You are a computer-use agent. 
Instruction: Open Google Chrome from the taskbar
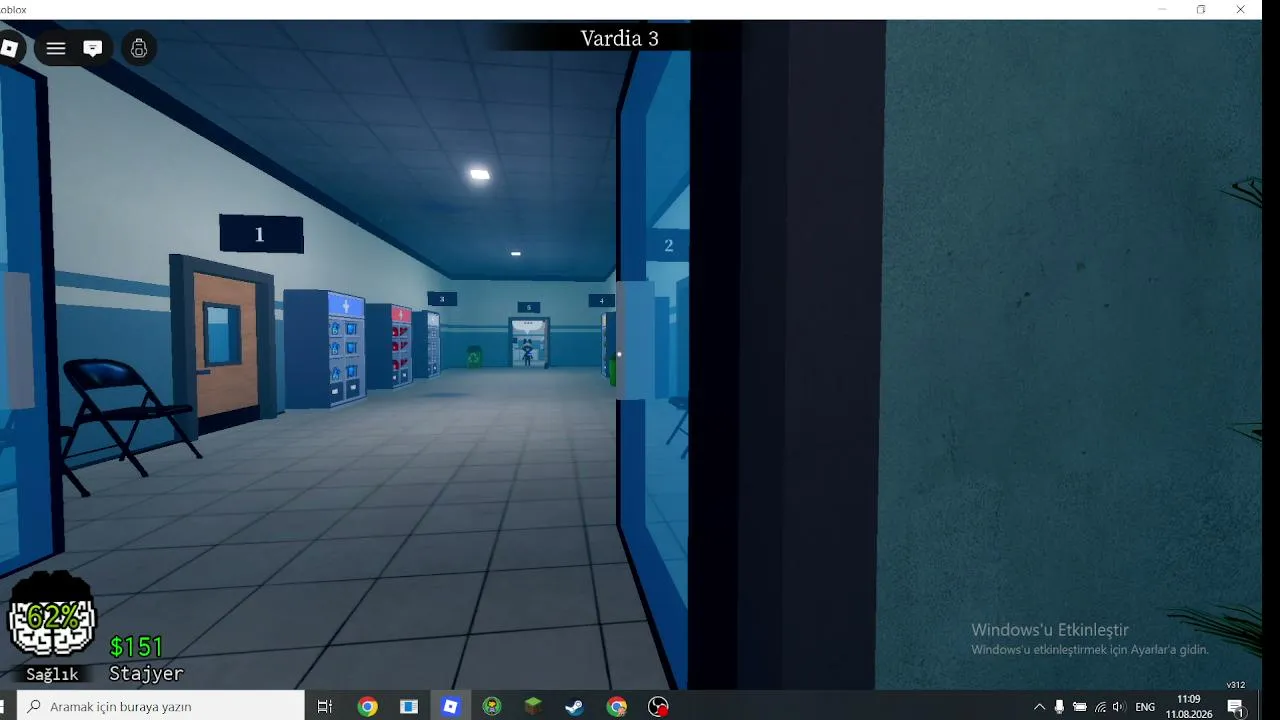pos(368,706)
